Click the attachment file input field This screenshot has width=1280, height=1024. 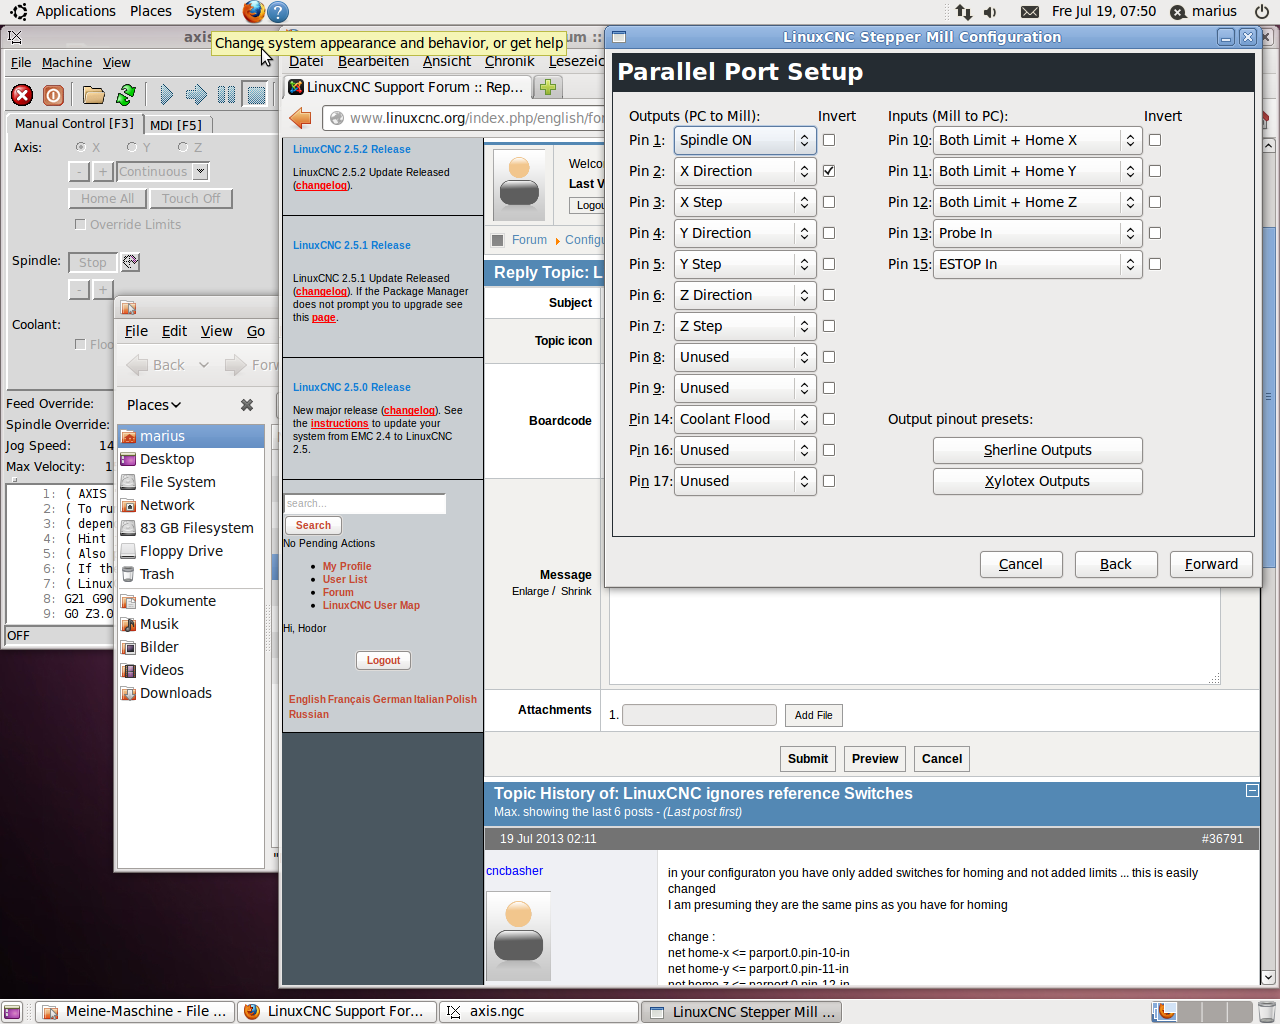click(x=699, y=715)
